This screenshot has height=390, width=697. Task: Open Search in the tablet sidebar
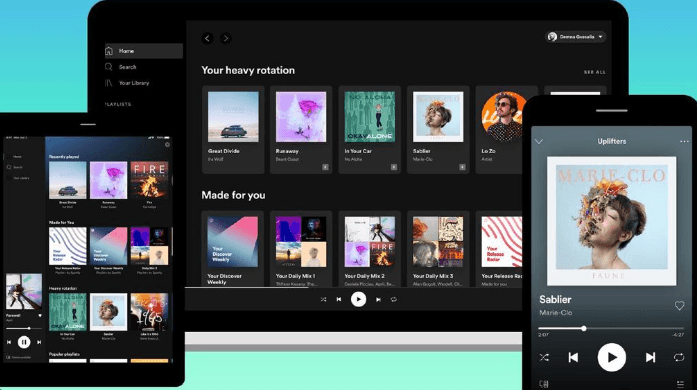click(17, 168)
